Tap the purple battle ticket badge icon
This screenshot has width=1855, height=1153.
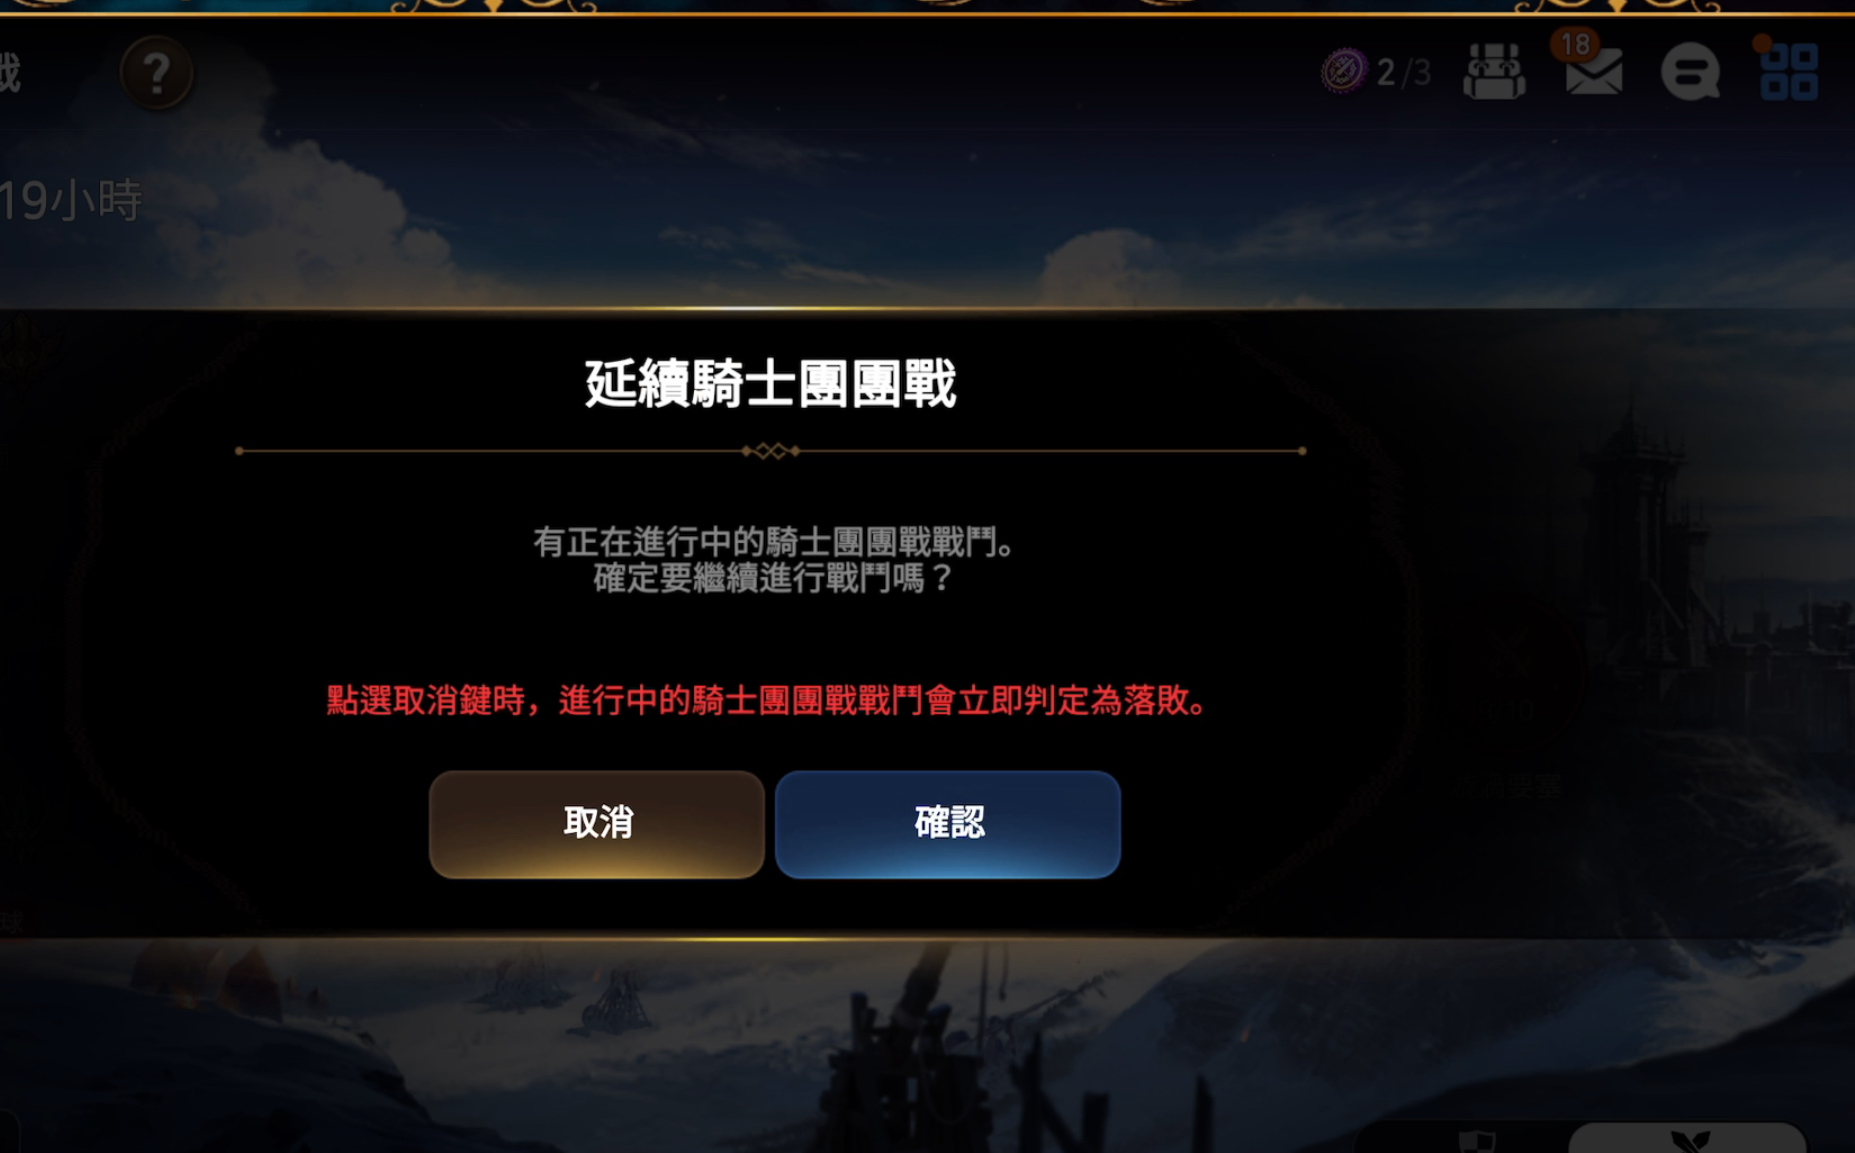pyautogui.click(x=1343, y=71)
